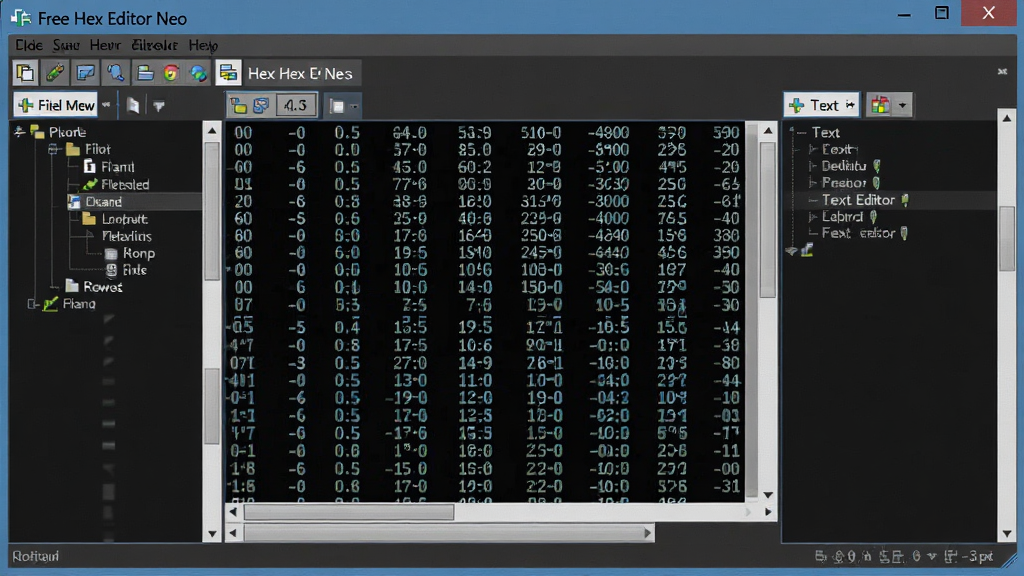Select the Dcand item in left tree

click(103, 202)
